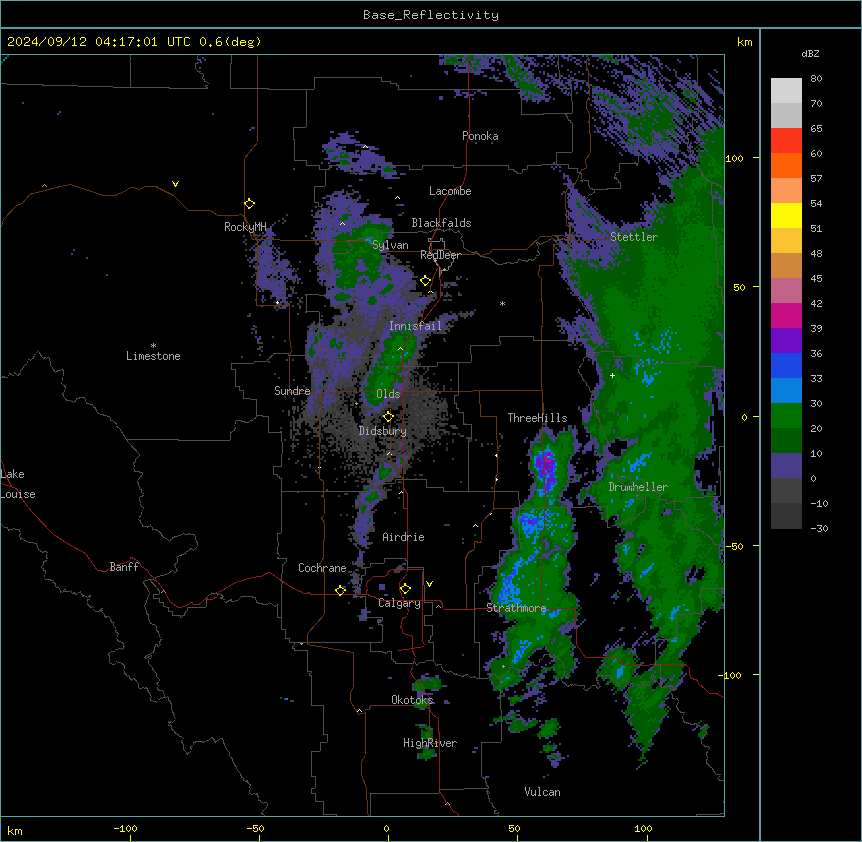Click the Ponoka city label
The width and height of the screenshot is (862, 842).
point(480,136)
